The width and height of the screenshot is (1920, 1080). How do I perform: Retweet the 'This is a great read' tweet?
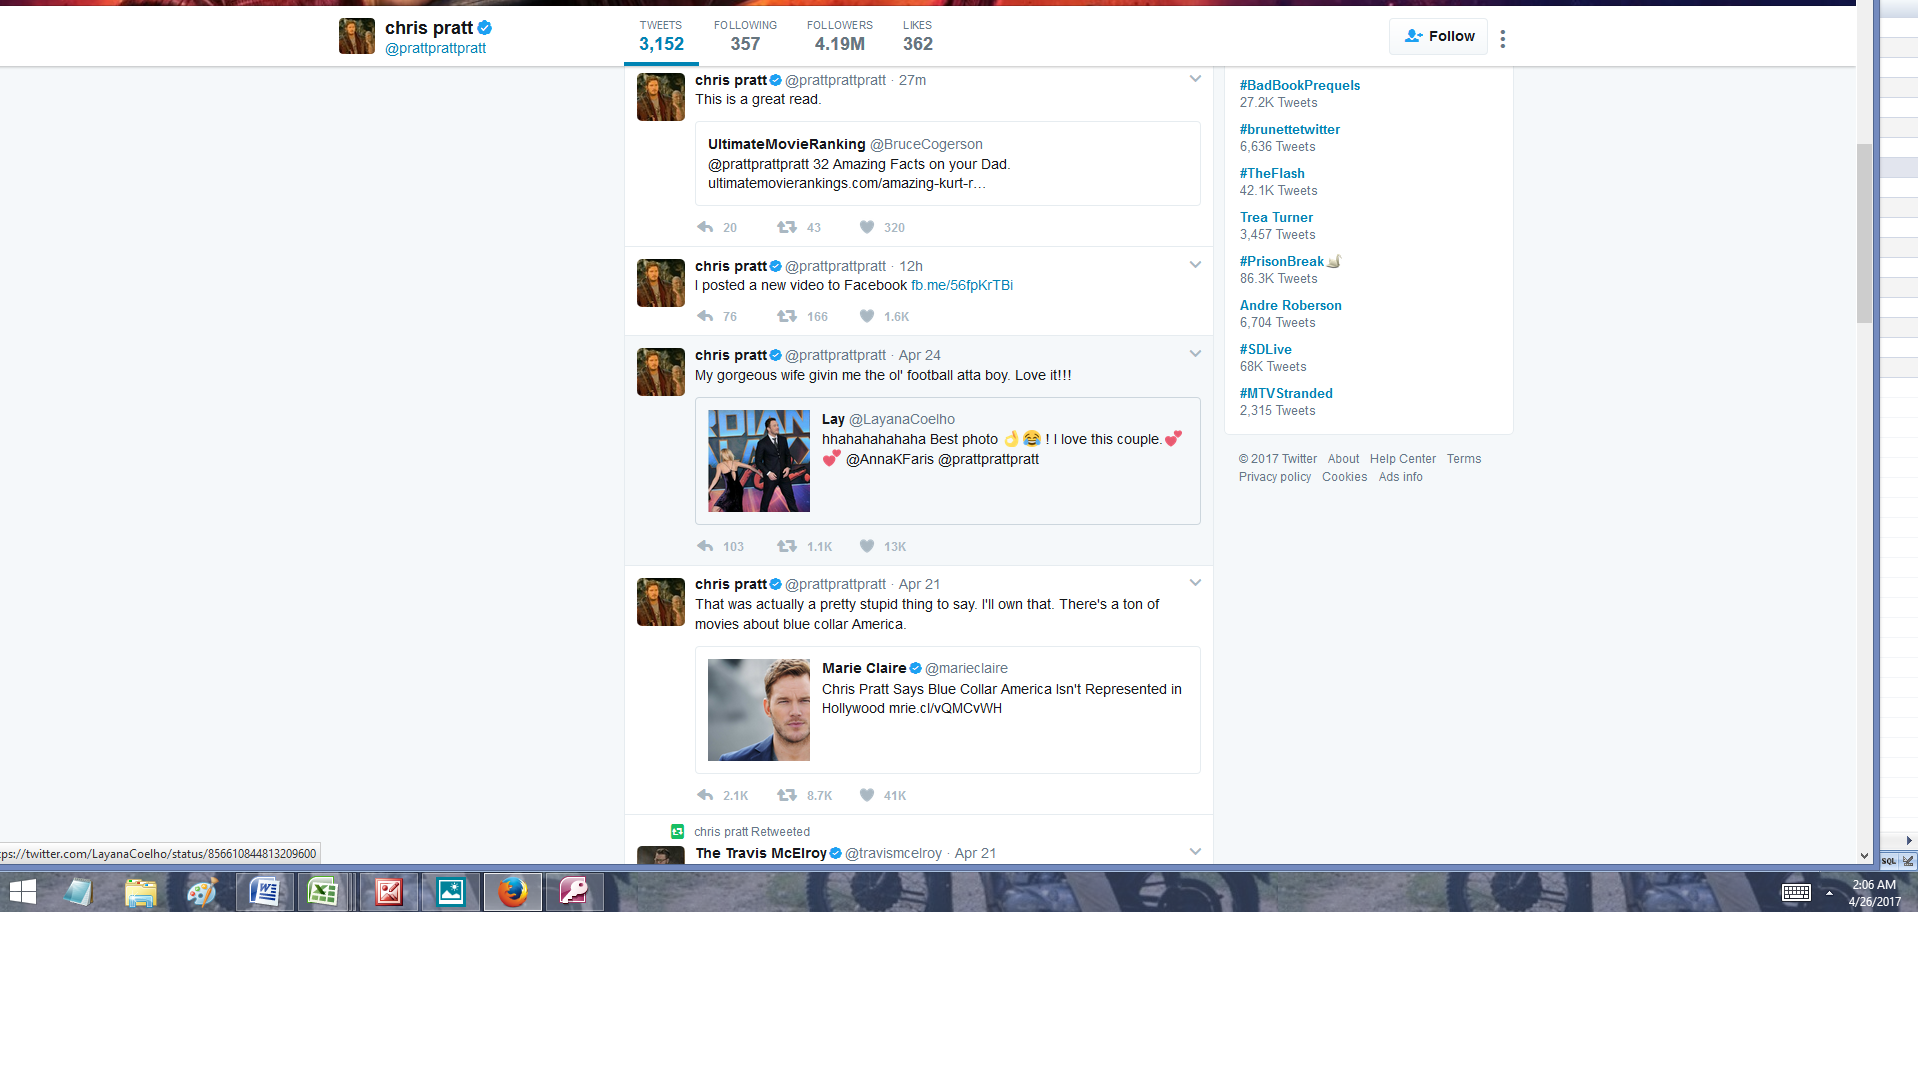(787, 228)
